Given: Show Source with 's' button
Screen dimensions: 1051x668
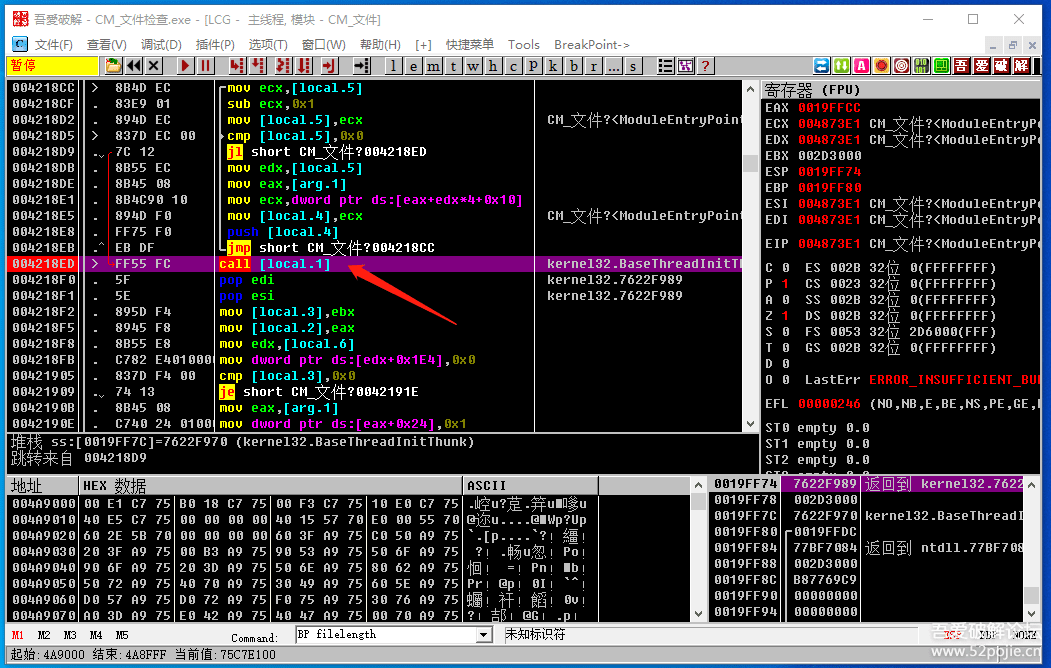Looking at the screenshot, I should [633, 66].
